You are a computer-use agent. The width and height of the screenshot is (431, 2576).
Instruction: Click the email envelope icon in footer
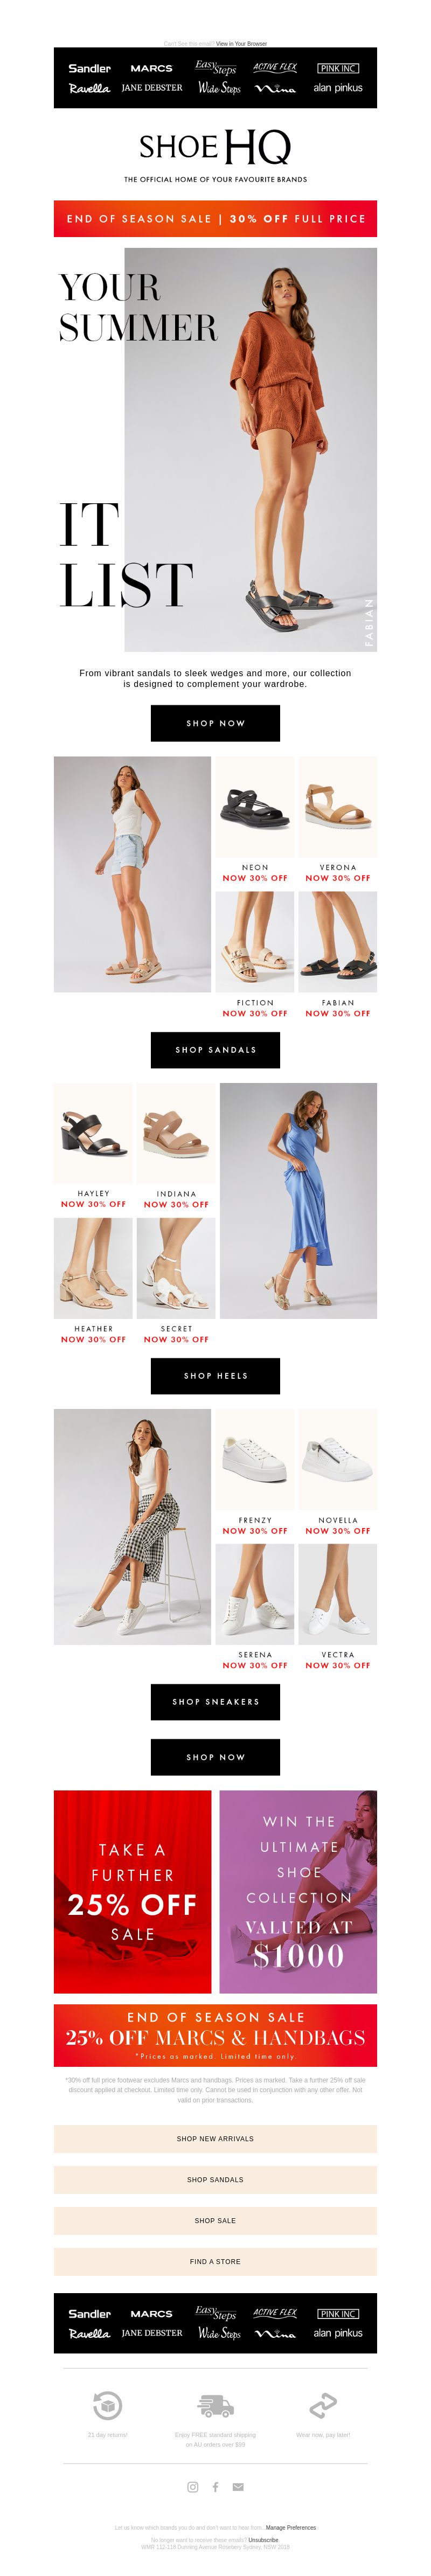[238, 2486]
